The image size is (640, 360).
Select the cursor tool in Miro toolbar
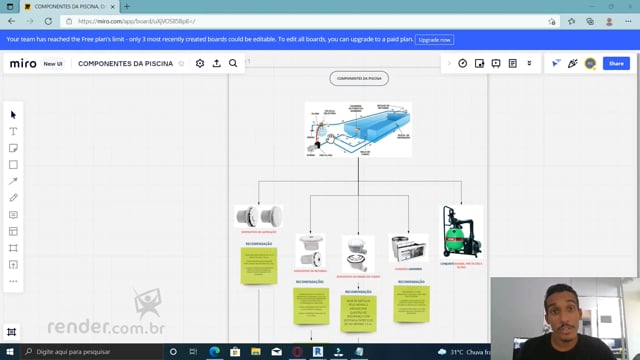13,115
